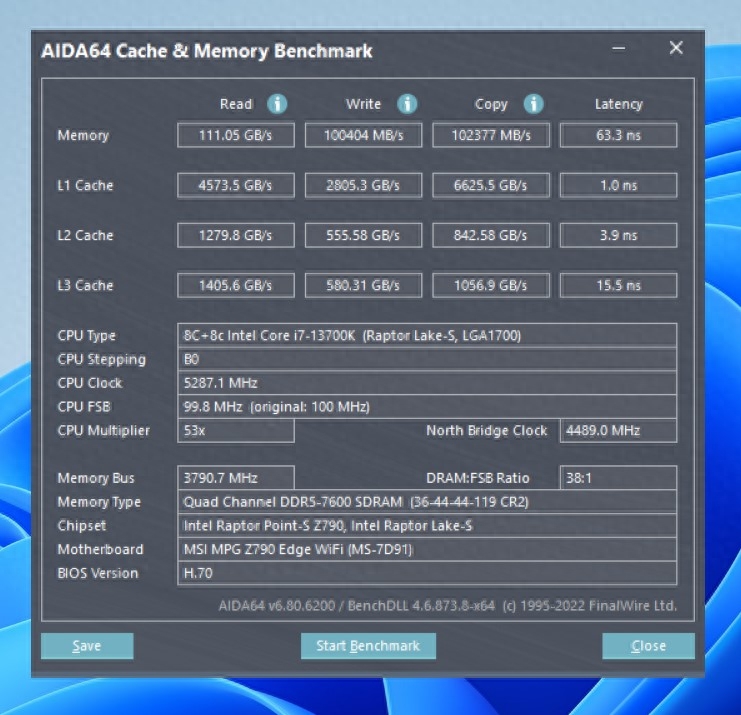Select L3 Cache latency value 15.5 ns

coord(619,285)
